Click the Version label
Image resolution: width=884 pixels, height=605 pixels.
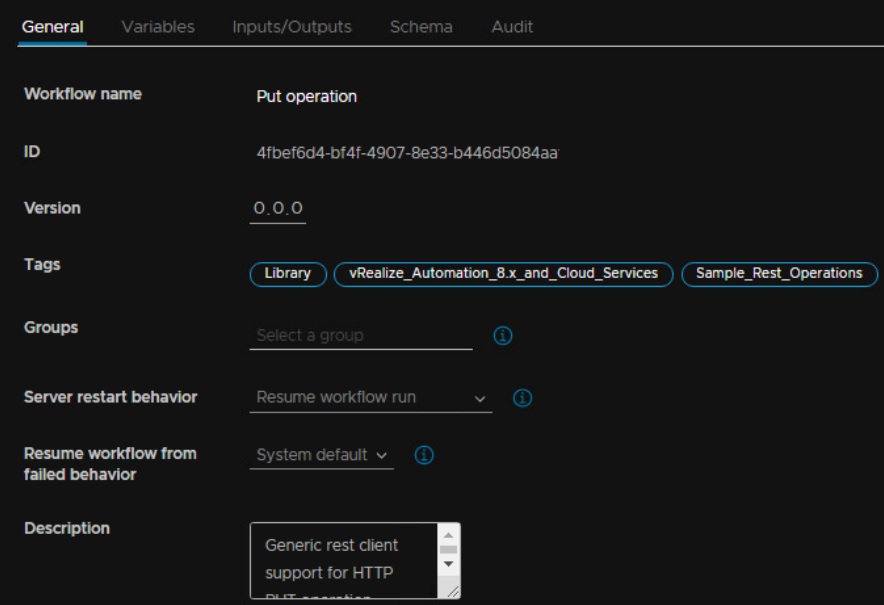click(52, 208)
